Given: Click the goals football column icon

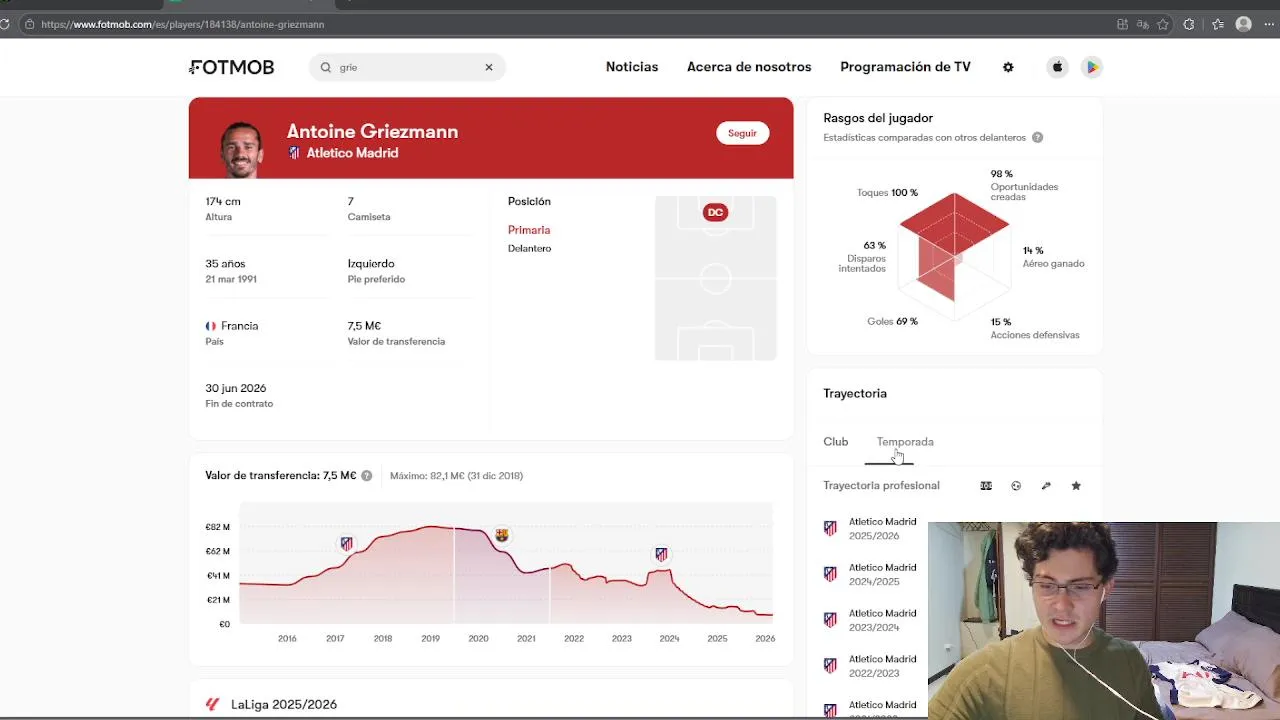Looking at the screenshot, I should pyautogui.click(x=1016, y=486).
